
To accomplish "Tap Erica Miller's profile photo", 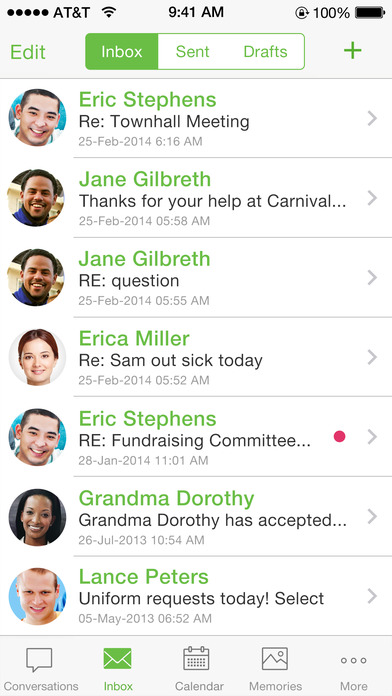I will (x=37, y=357).
